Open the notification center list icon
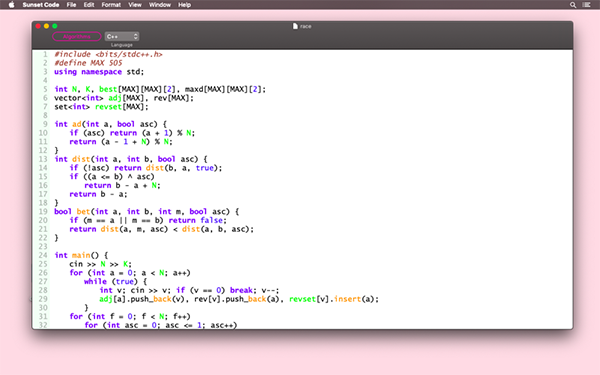 tap(586, 5)
